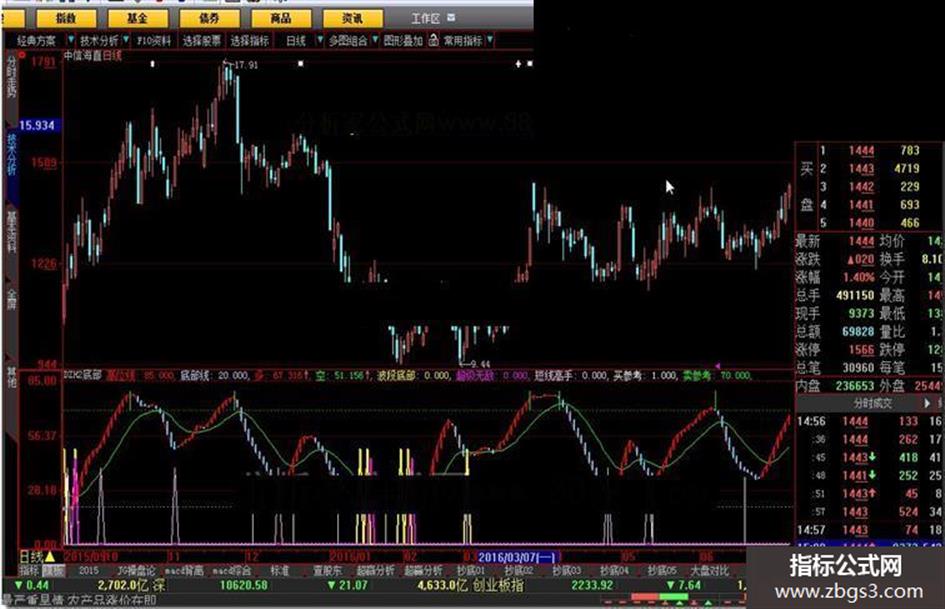Click the 2016/03/07 date marker on timeline

point(519,557)
